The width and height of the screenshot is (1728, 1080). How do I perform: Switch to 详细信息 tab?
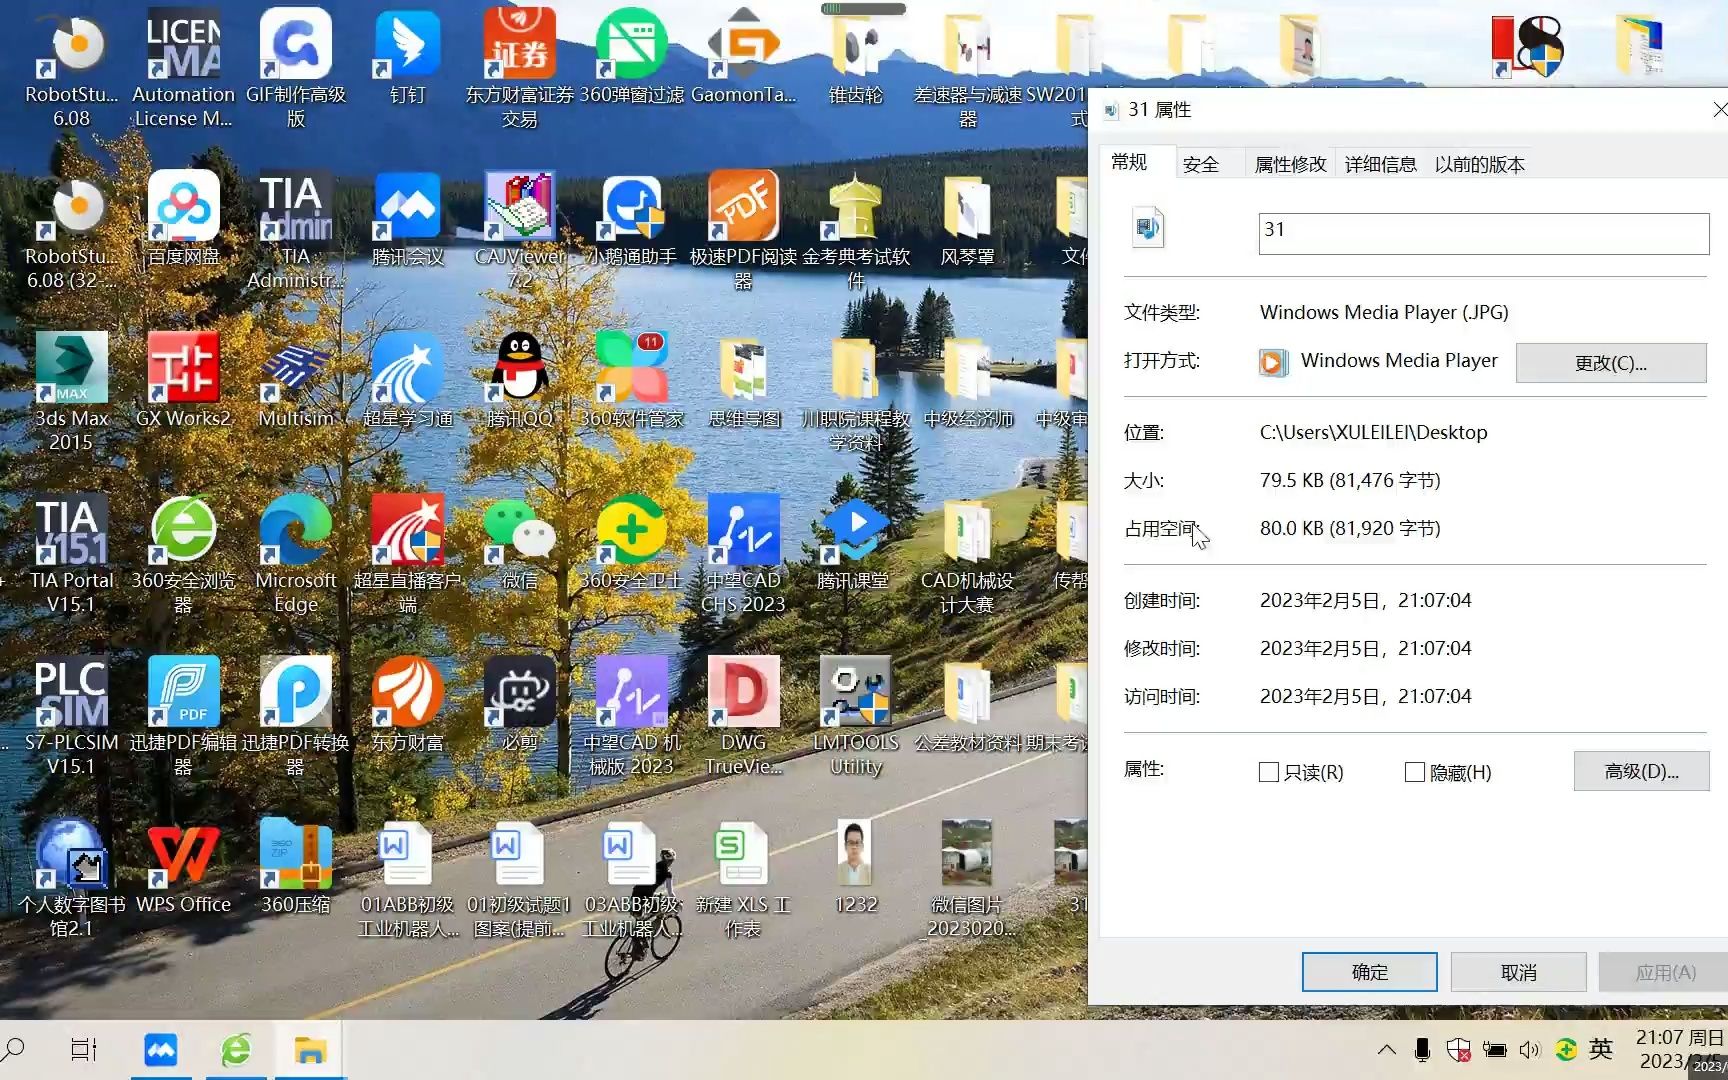coord(1380,164)
